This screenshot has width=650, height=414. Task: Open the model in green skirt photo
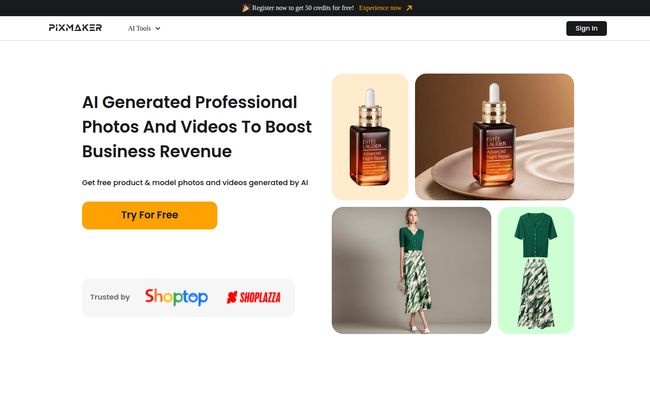point(411,270)
